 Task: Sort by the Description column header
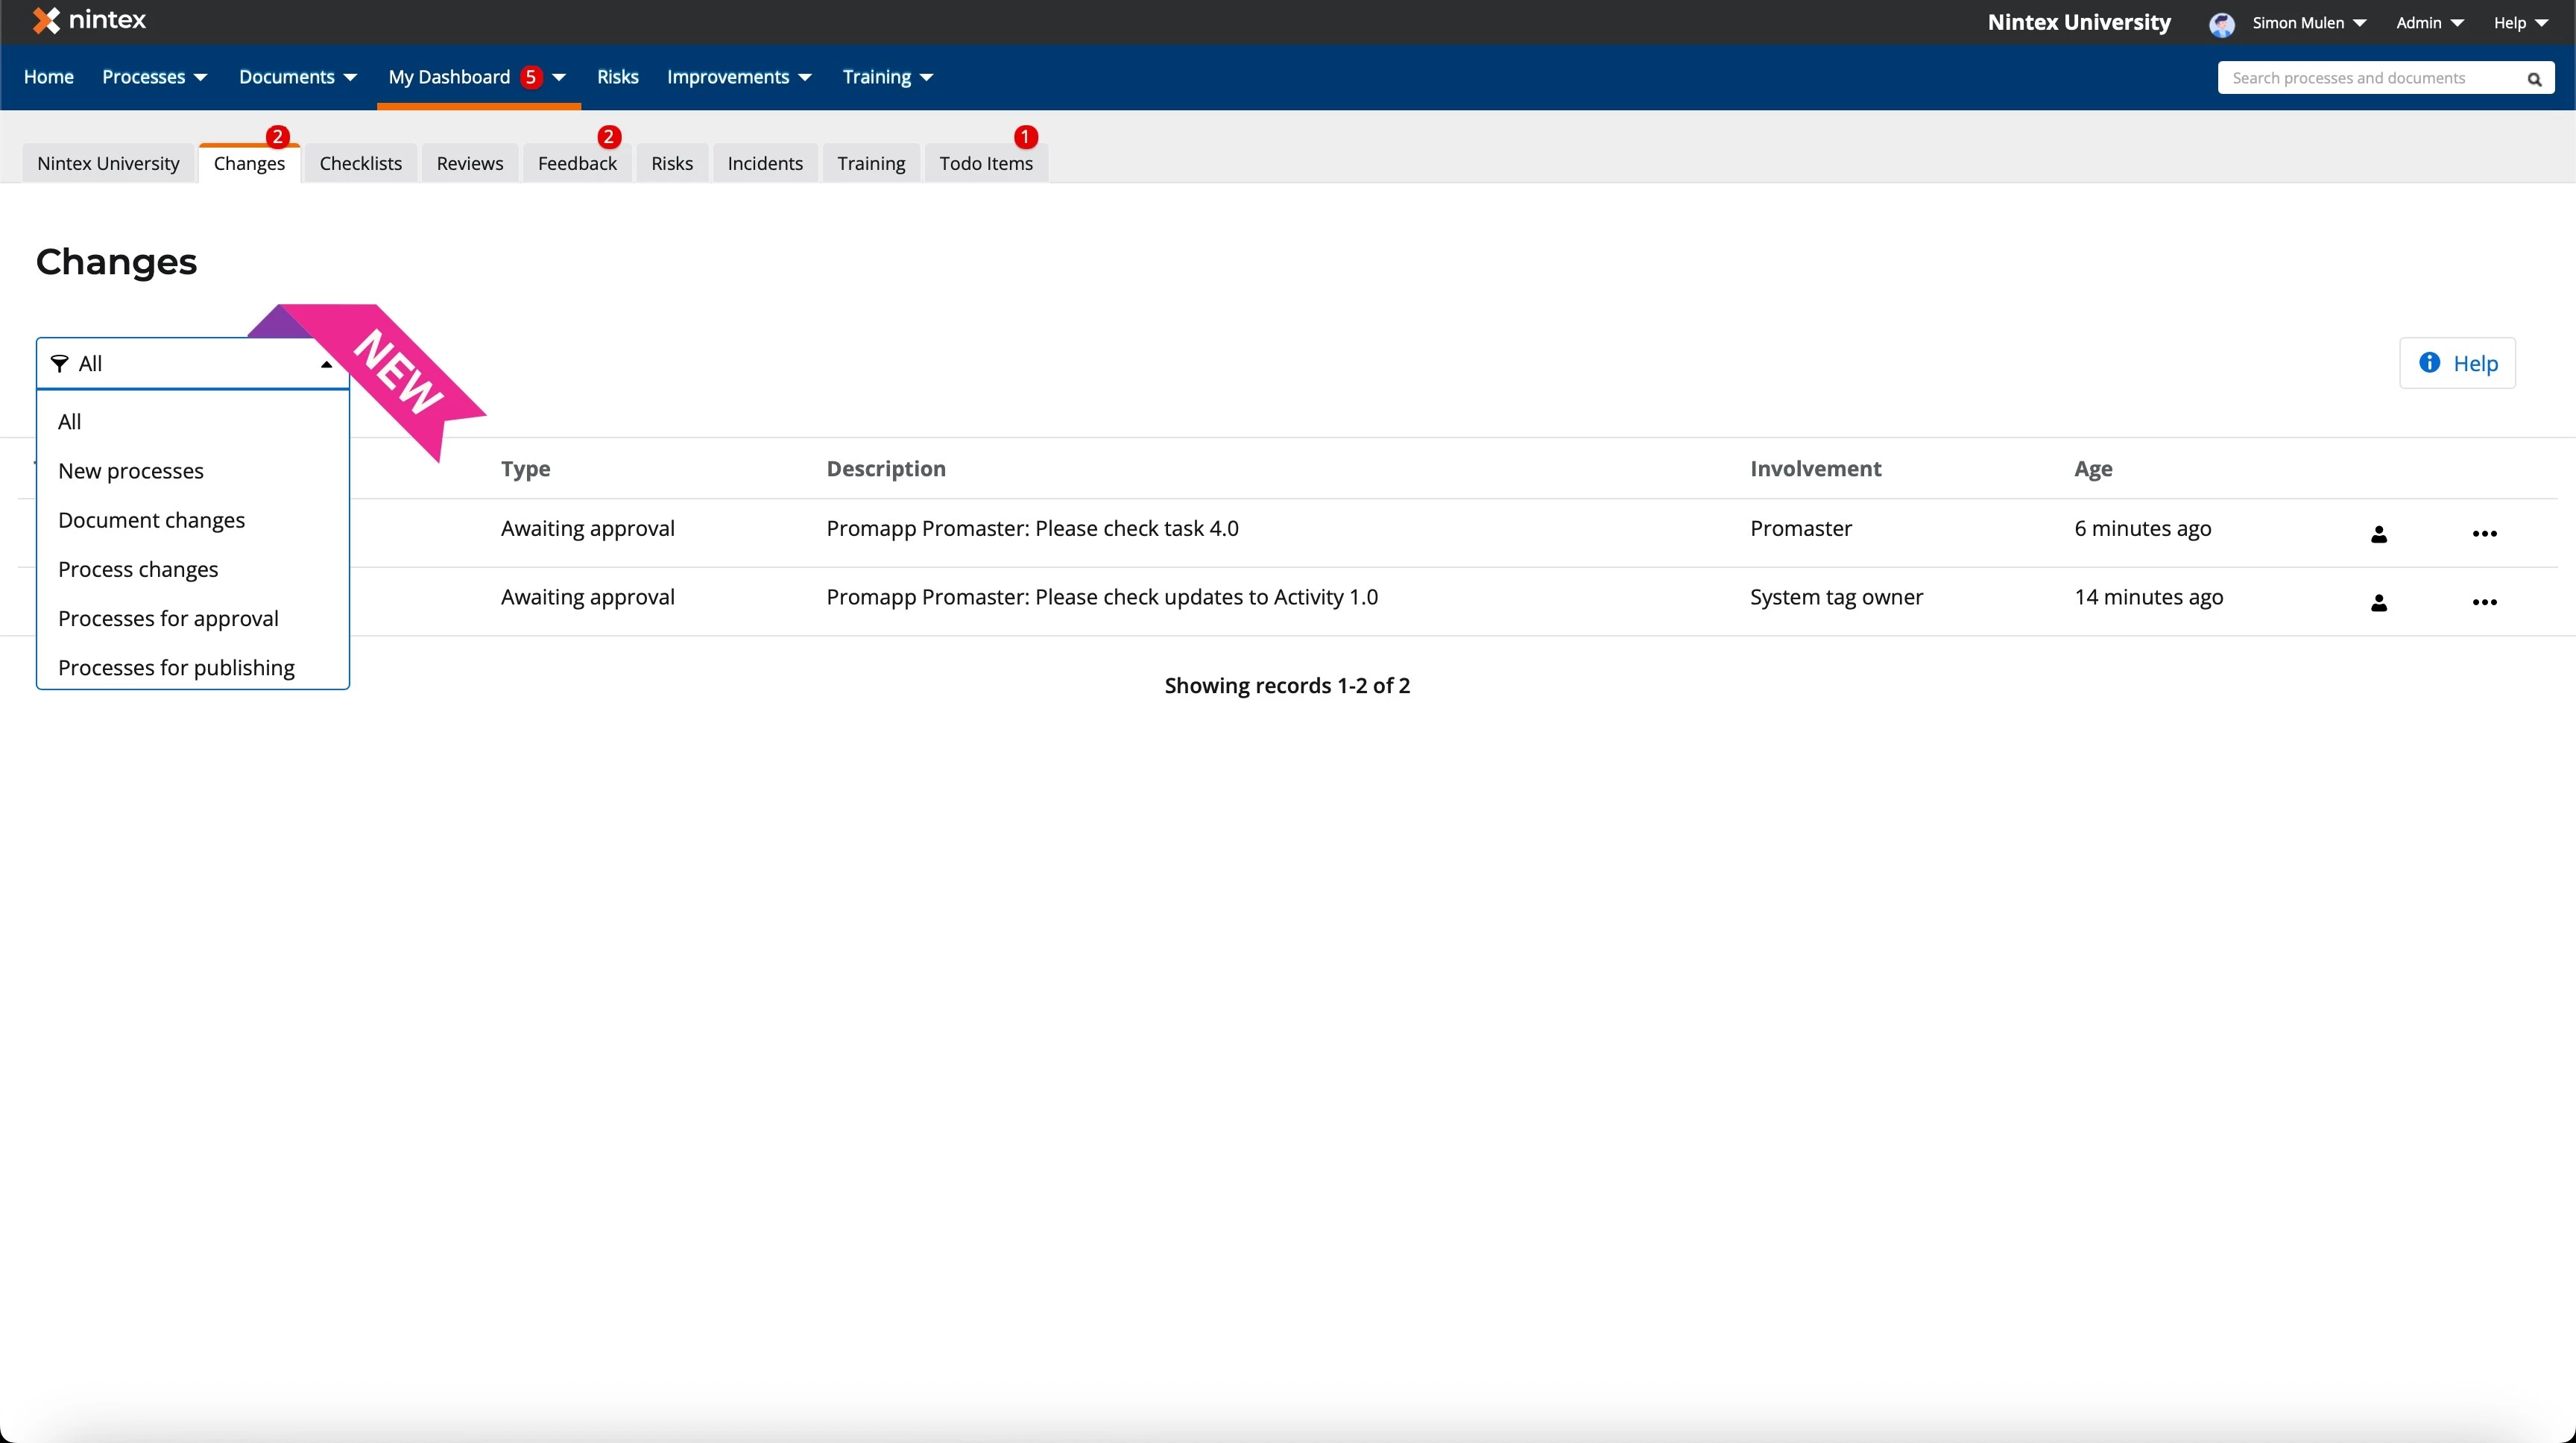click(886, 469)
